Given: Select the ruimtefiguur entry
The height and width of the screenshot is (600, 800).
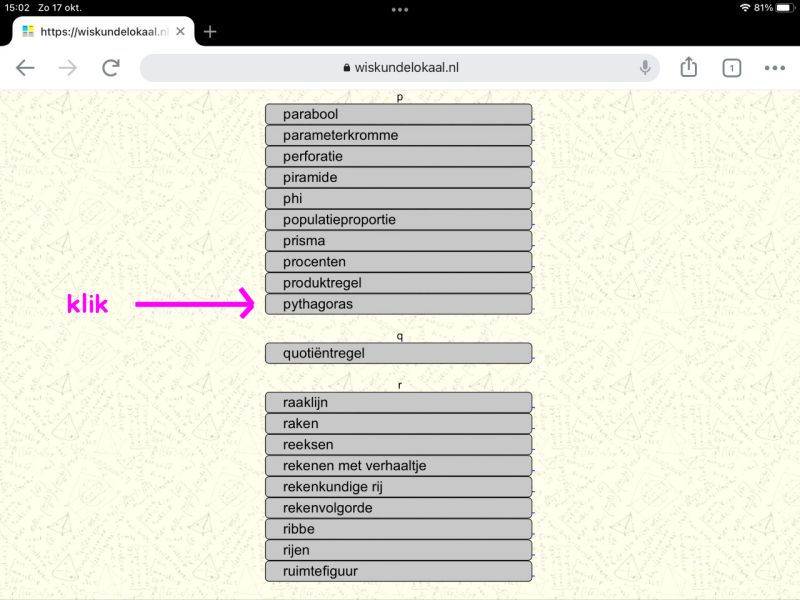Looking at the screenshot, I should tap(398, 571).
